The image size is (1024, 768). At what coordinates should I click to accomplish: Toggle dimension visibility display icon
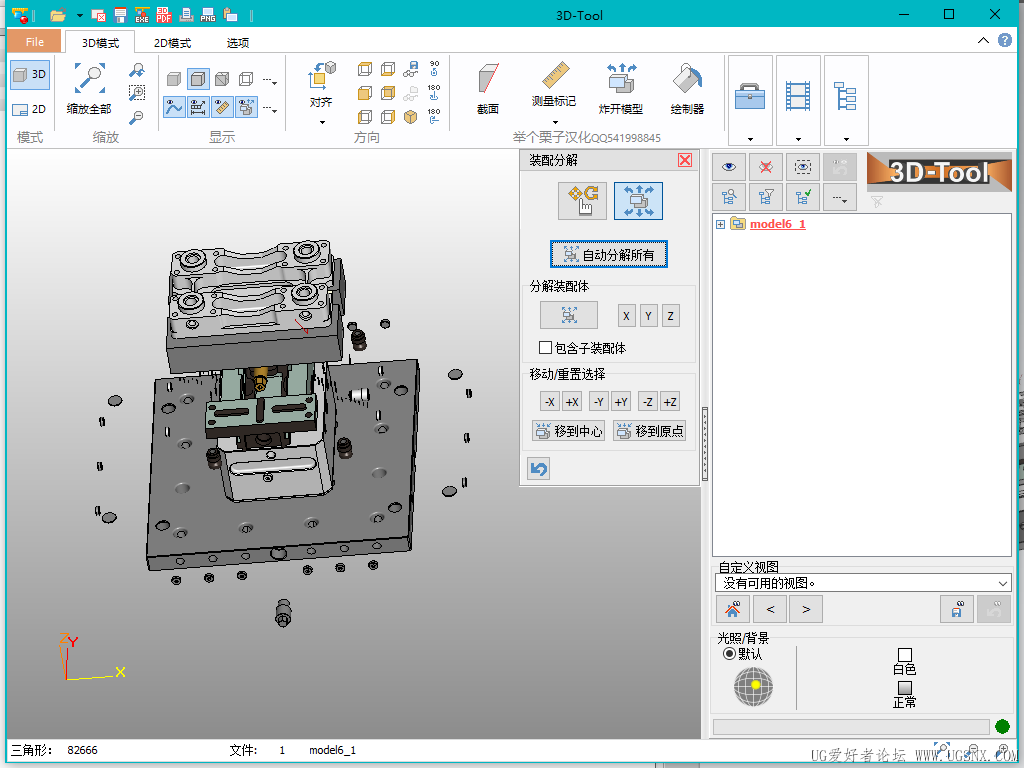click(199, 106)
